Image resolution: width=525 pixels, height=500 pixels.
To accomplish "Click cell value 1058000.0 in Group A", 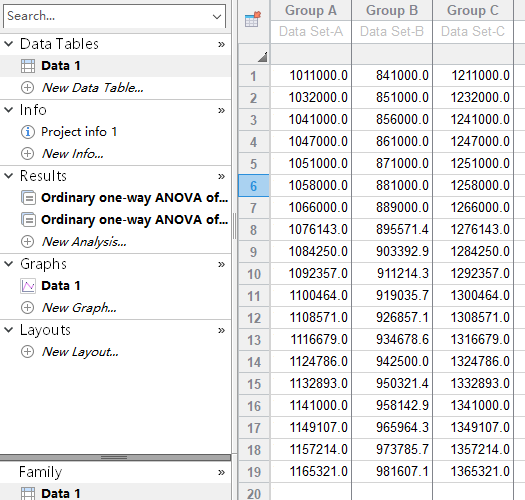I will click(311, 186).
